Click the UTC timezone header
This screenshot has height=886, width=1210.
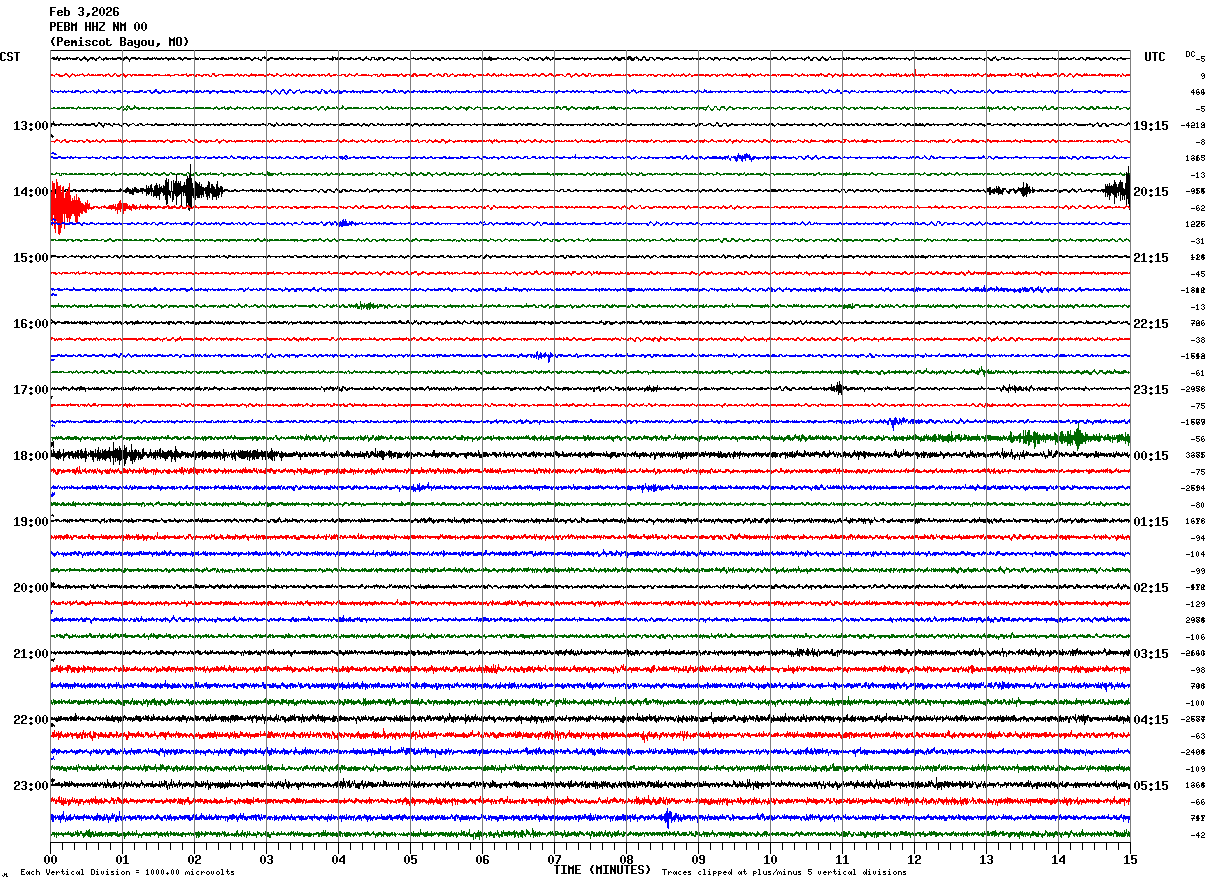1155,57
